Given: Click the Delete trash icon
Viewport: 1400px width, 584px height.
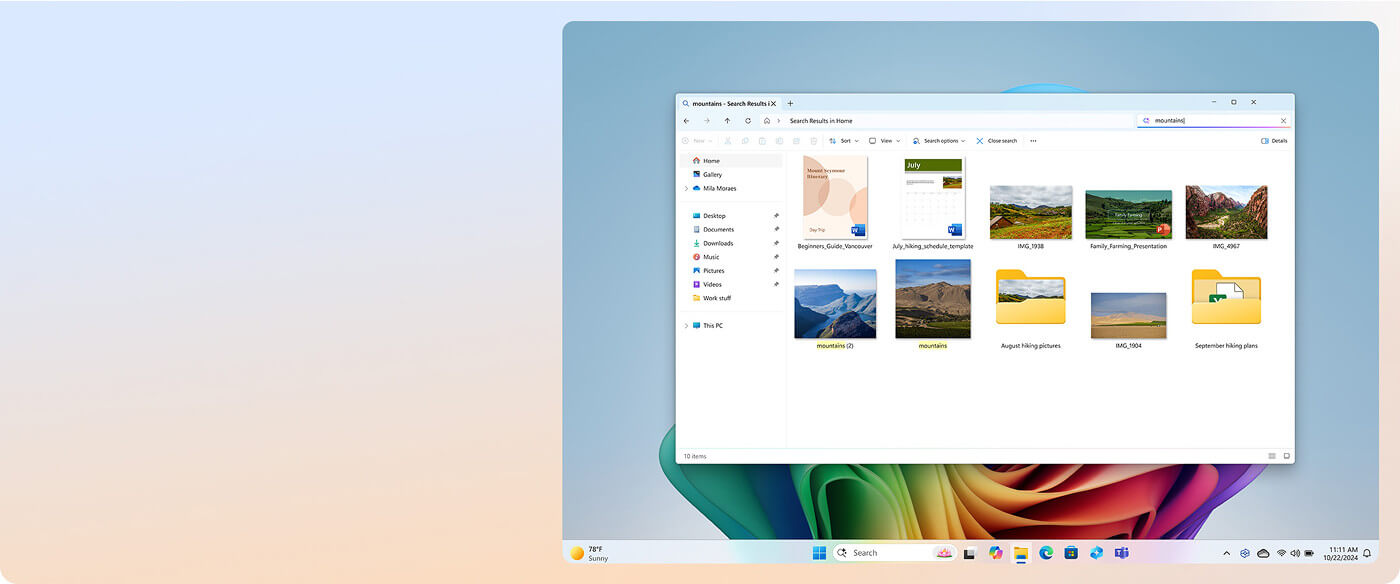Looking at the screenshot, I should coord(813,141).
